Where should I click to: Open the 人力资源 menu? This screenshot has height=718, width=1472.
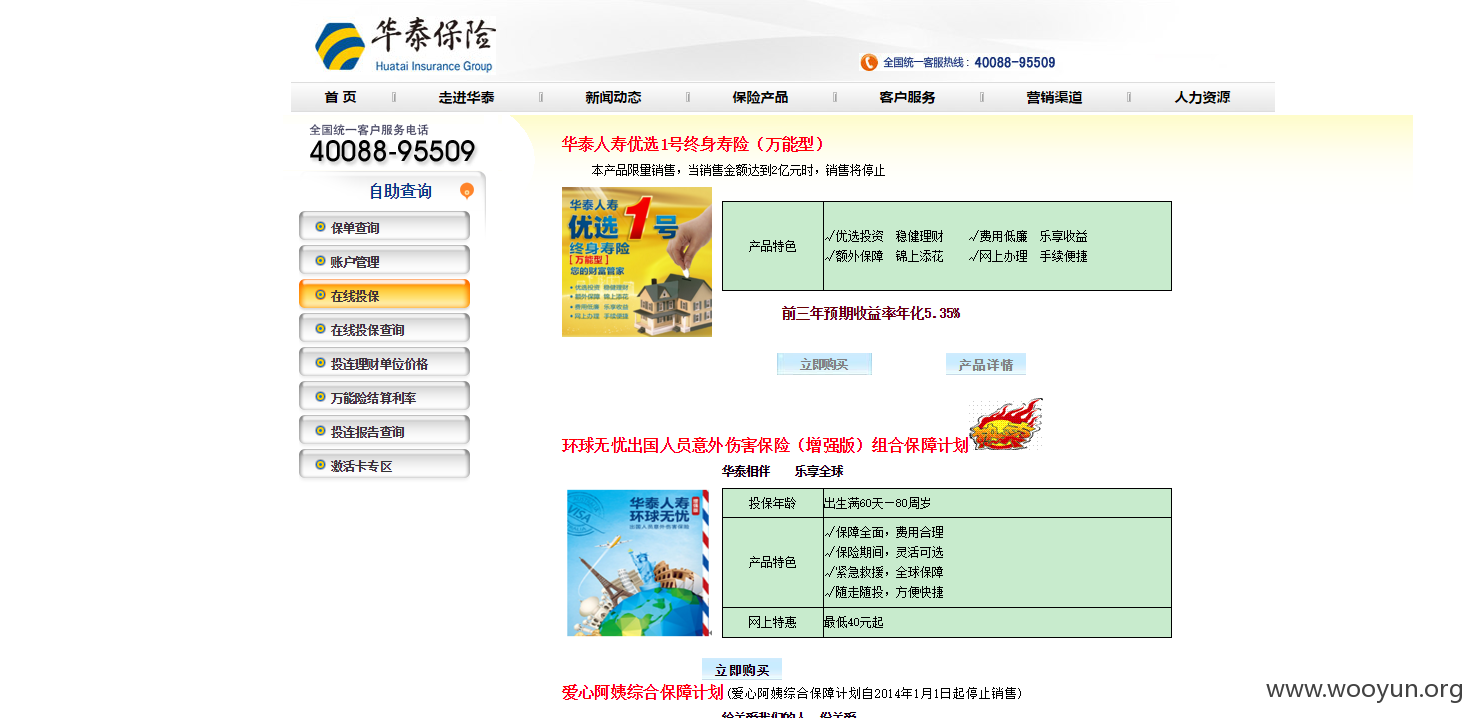pos(1202,97)
